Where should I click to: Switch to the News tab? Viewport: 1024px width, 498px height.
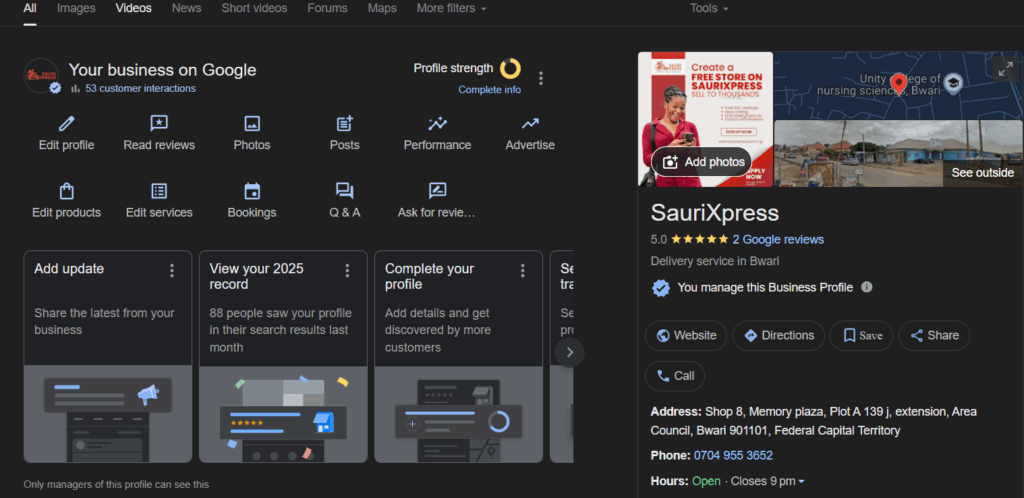coord(187,8)
